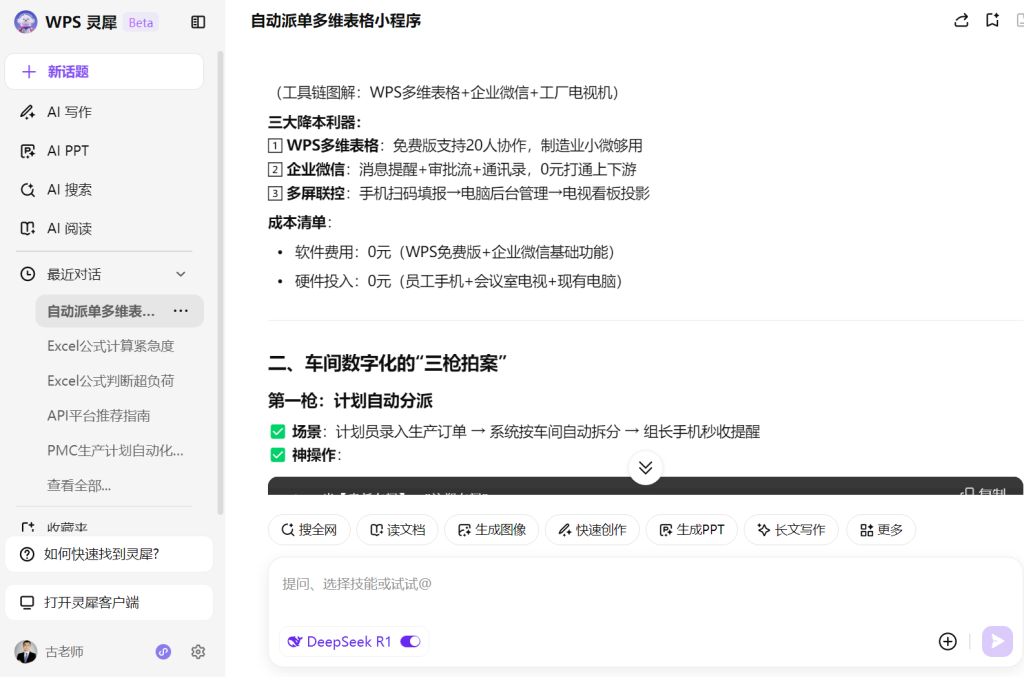Select the 搜全网 skill chip
The width and height of the screenshot is (1024, 677).
click(309, 530)
